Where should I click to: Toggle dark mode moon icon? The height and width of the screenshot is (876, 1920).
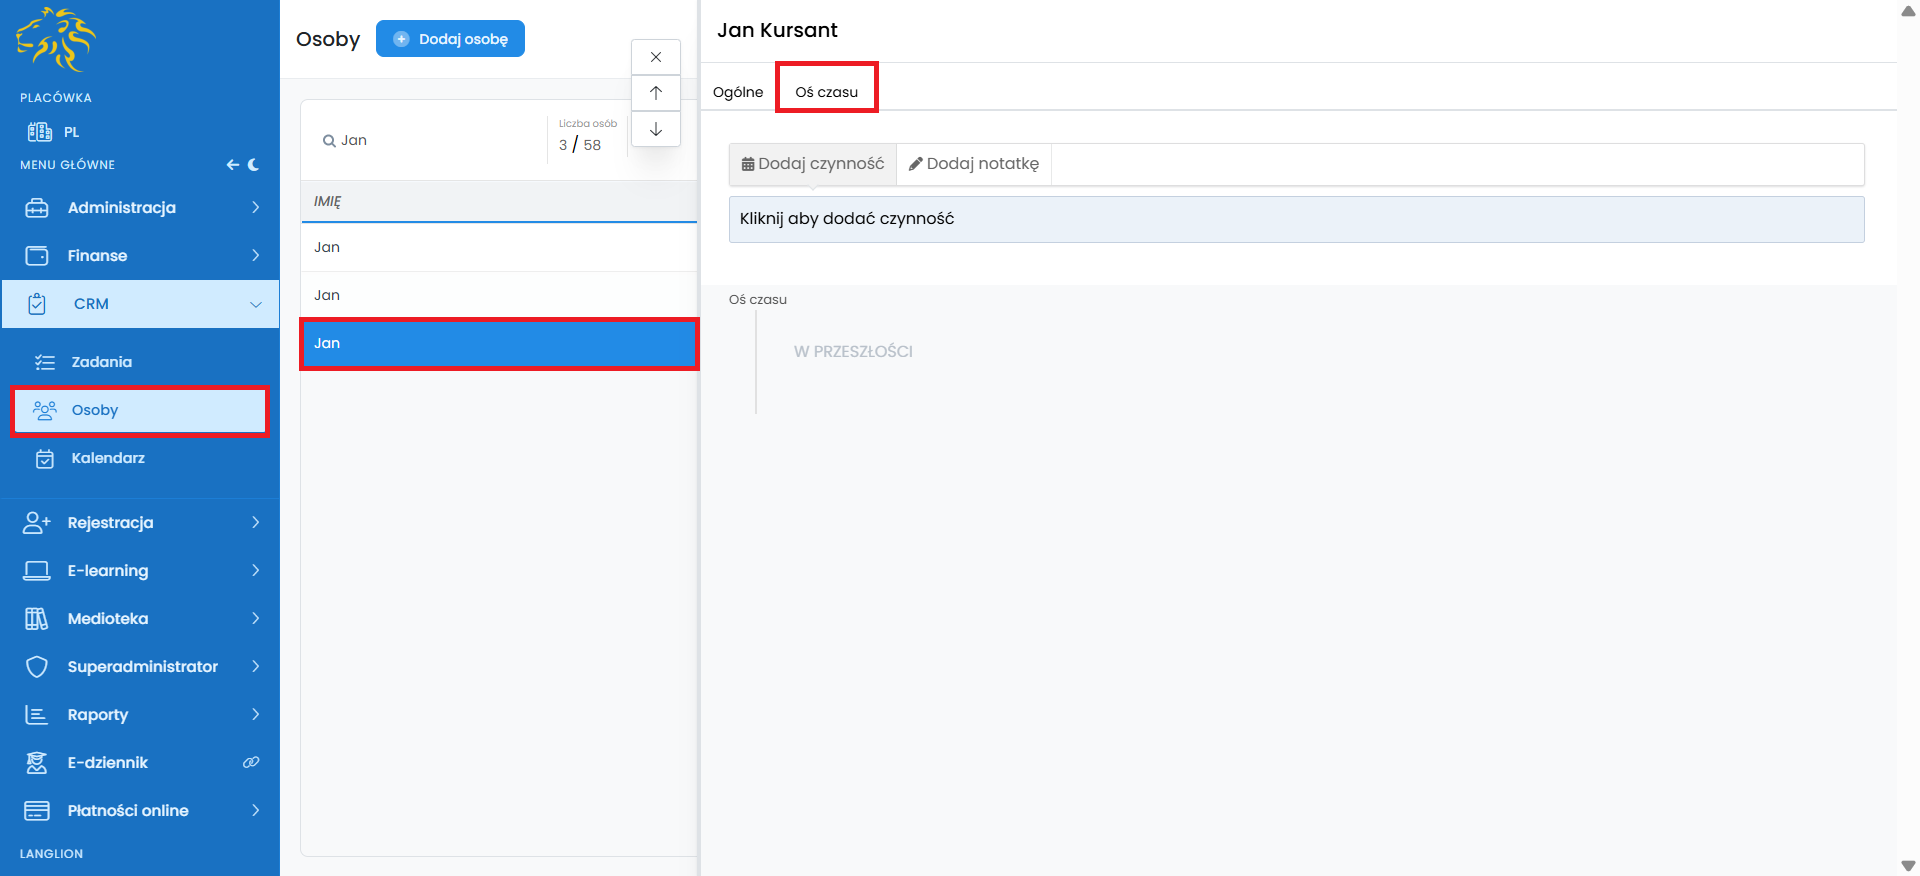[254, 165]
